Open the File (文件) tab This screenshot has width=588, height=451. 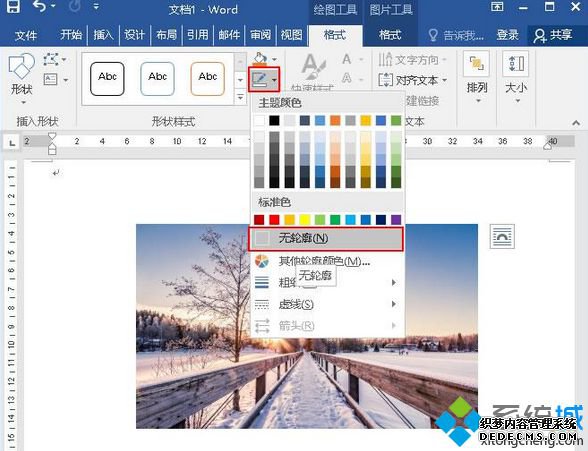point(26,35)
